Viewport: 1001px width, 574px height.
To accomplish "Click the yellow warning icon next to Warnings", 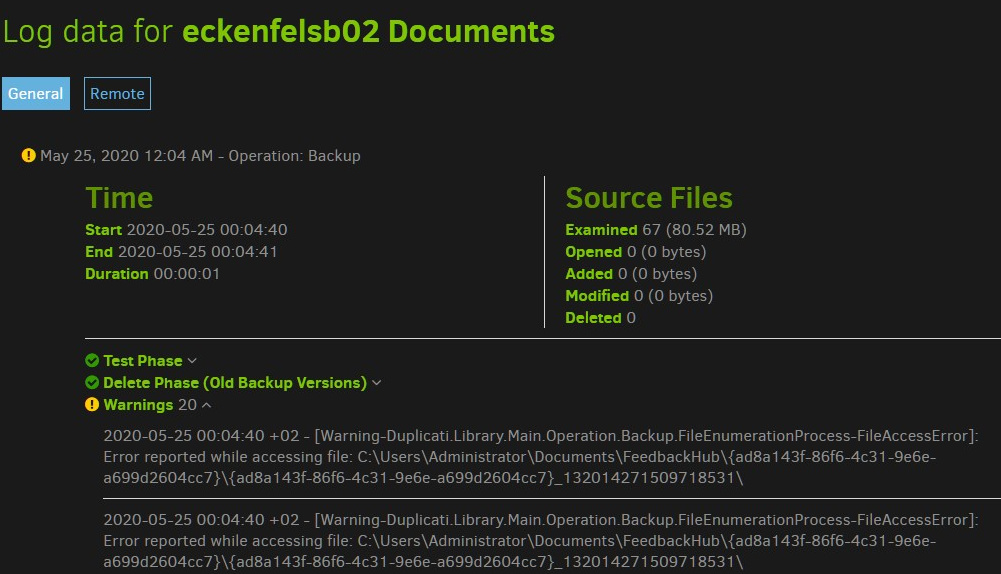I will 92,405.
